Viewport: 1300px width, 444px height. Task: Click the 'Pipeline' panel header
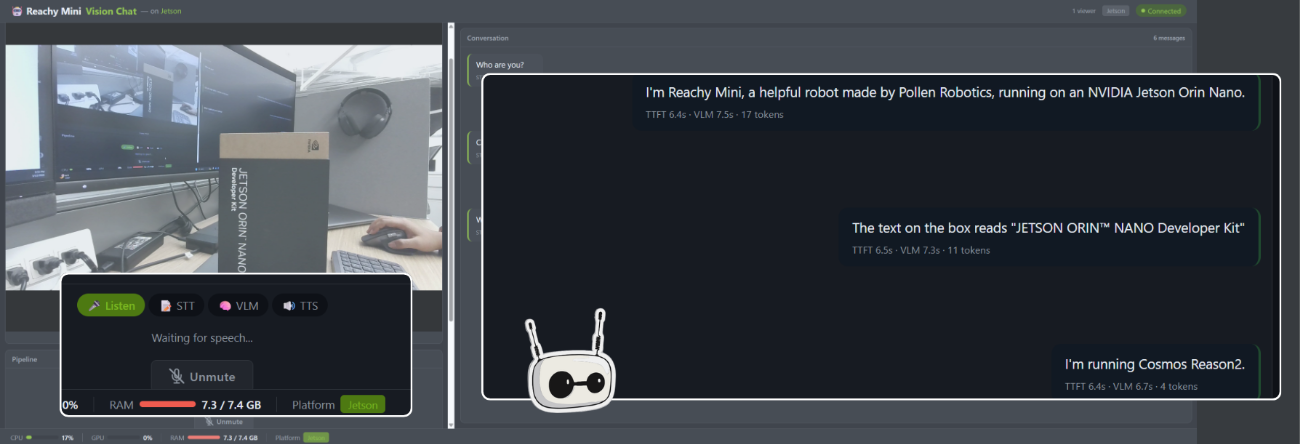click(x=24, y=358)
